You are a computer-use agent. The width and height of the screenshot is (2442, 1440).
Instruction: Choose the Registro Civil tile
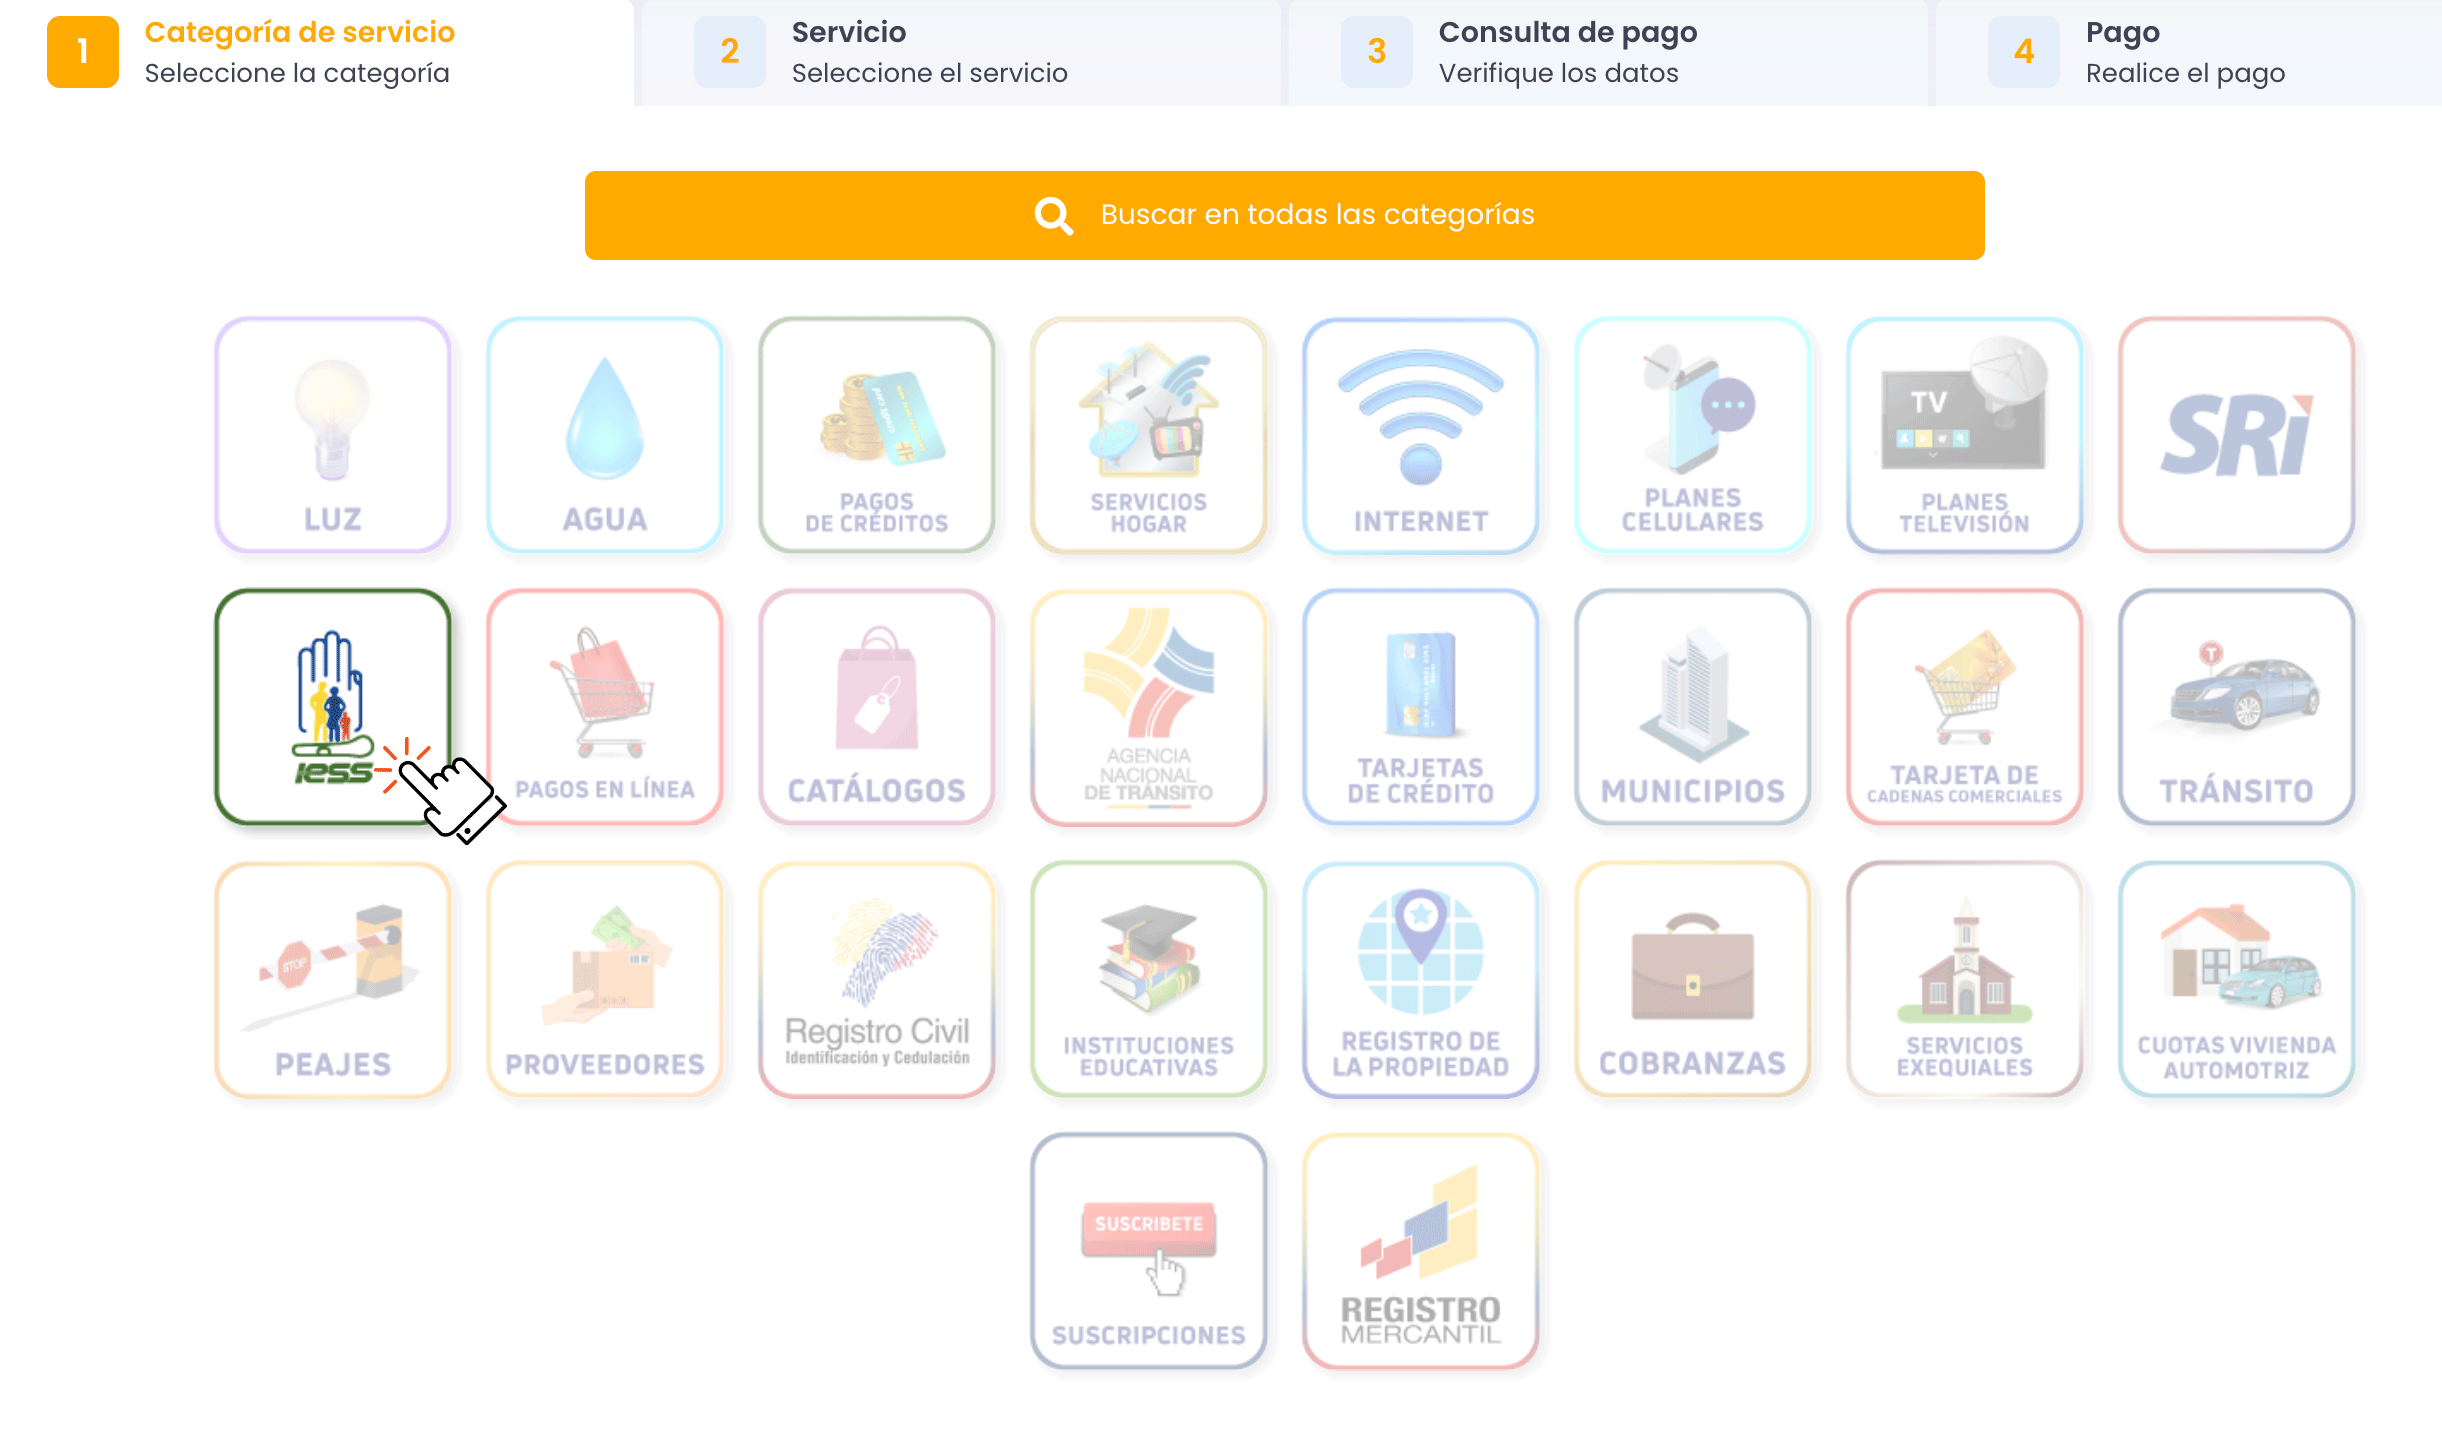[877, 979]
